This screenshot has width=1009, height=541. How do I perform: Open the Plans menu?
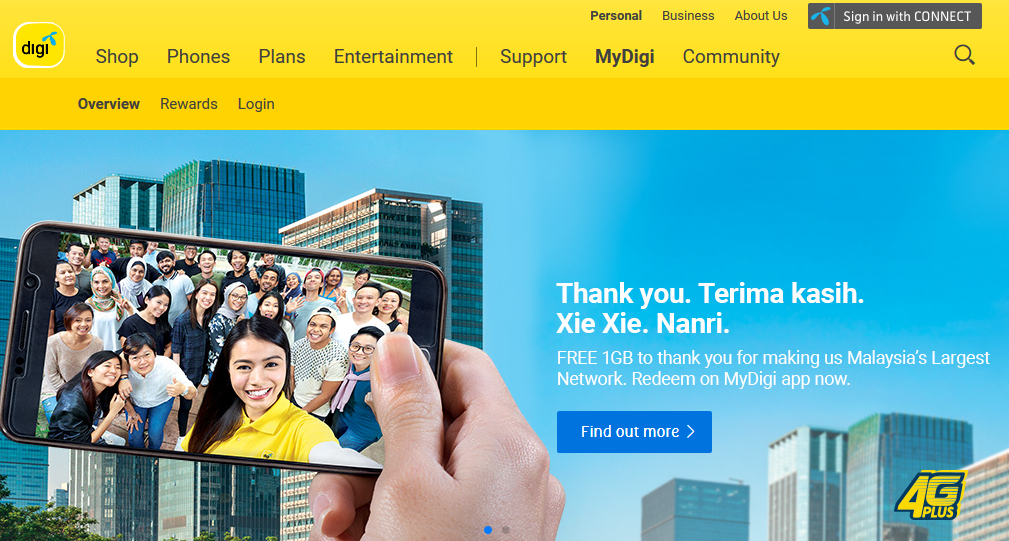(x=282, y=57)
